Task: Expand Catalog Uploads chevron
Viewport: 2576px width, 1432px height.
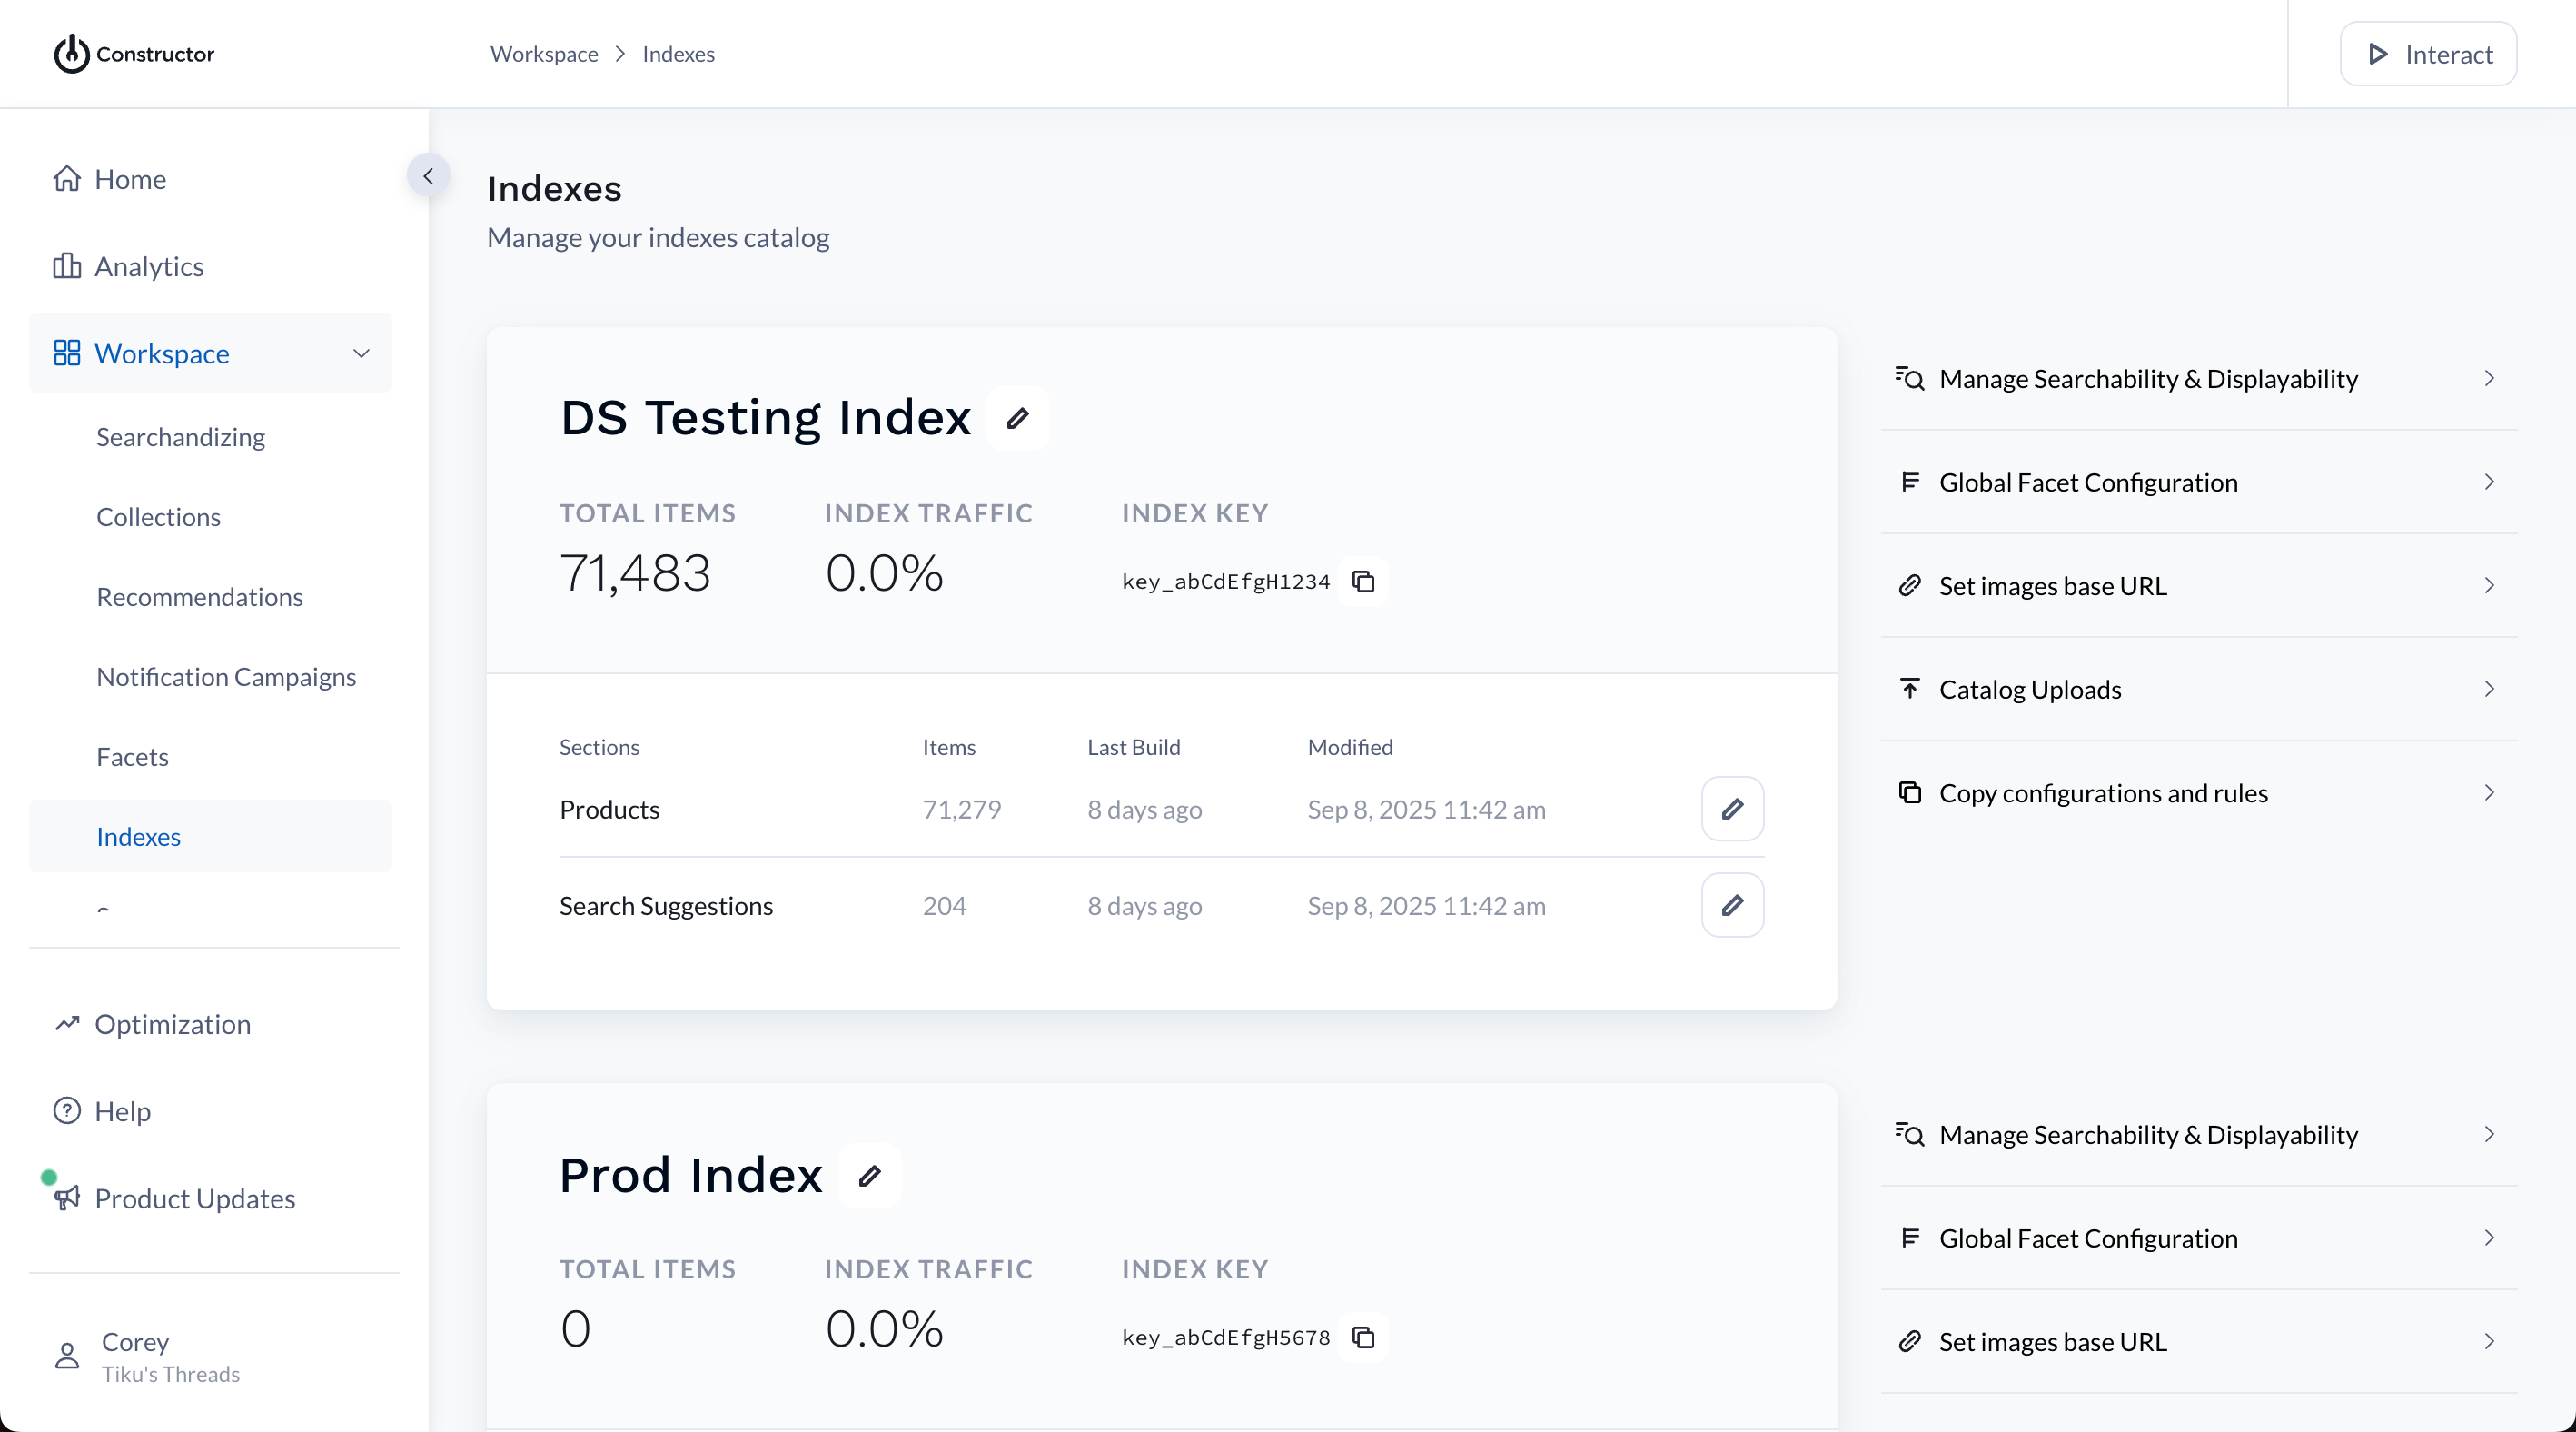Action: [x=2490, y=689]
